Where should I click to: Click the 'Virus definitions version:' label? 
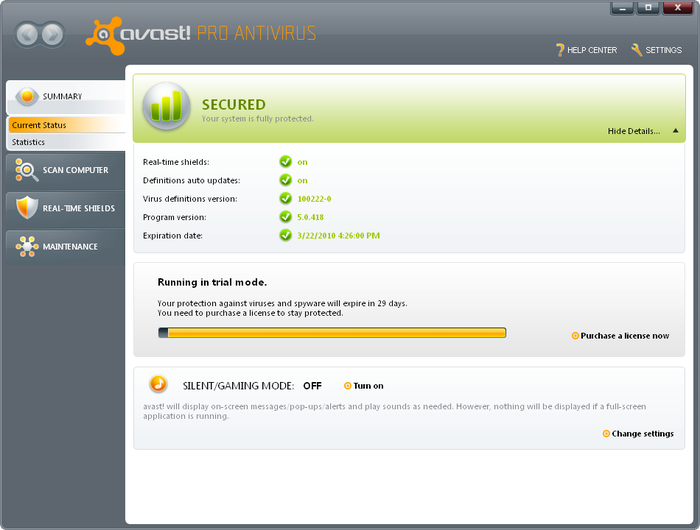[190, 199]
